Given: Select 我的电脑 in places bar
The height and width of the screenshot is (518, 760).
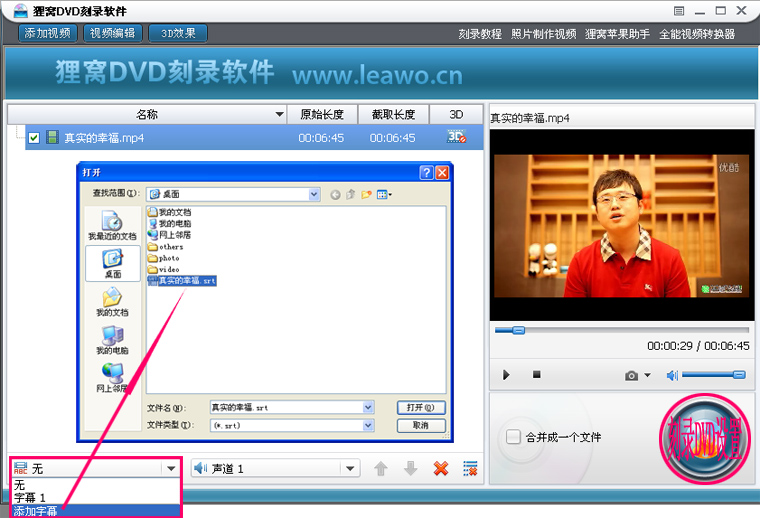Looking at the screenshot, I should click(x=112, y=340).
